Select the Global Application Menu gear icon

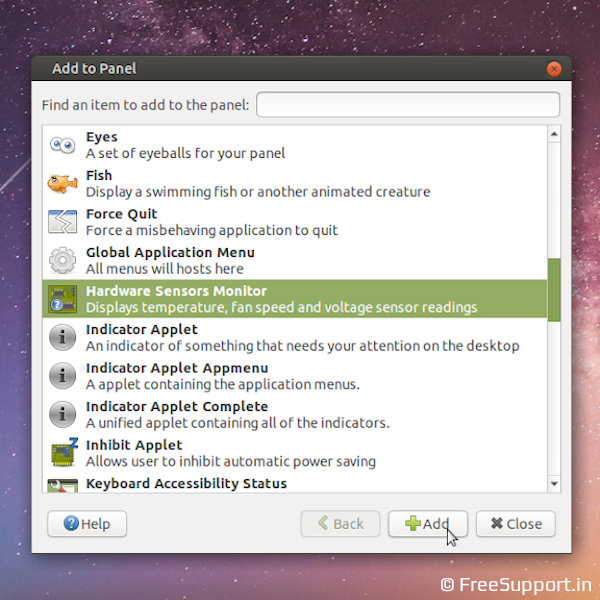click(62, 260)
